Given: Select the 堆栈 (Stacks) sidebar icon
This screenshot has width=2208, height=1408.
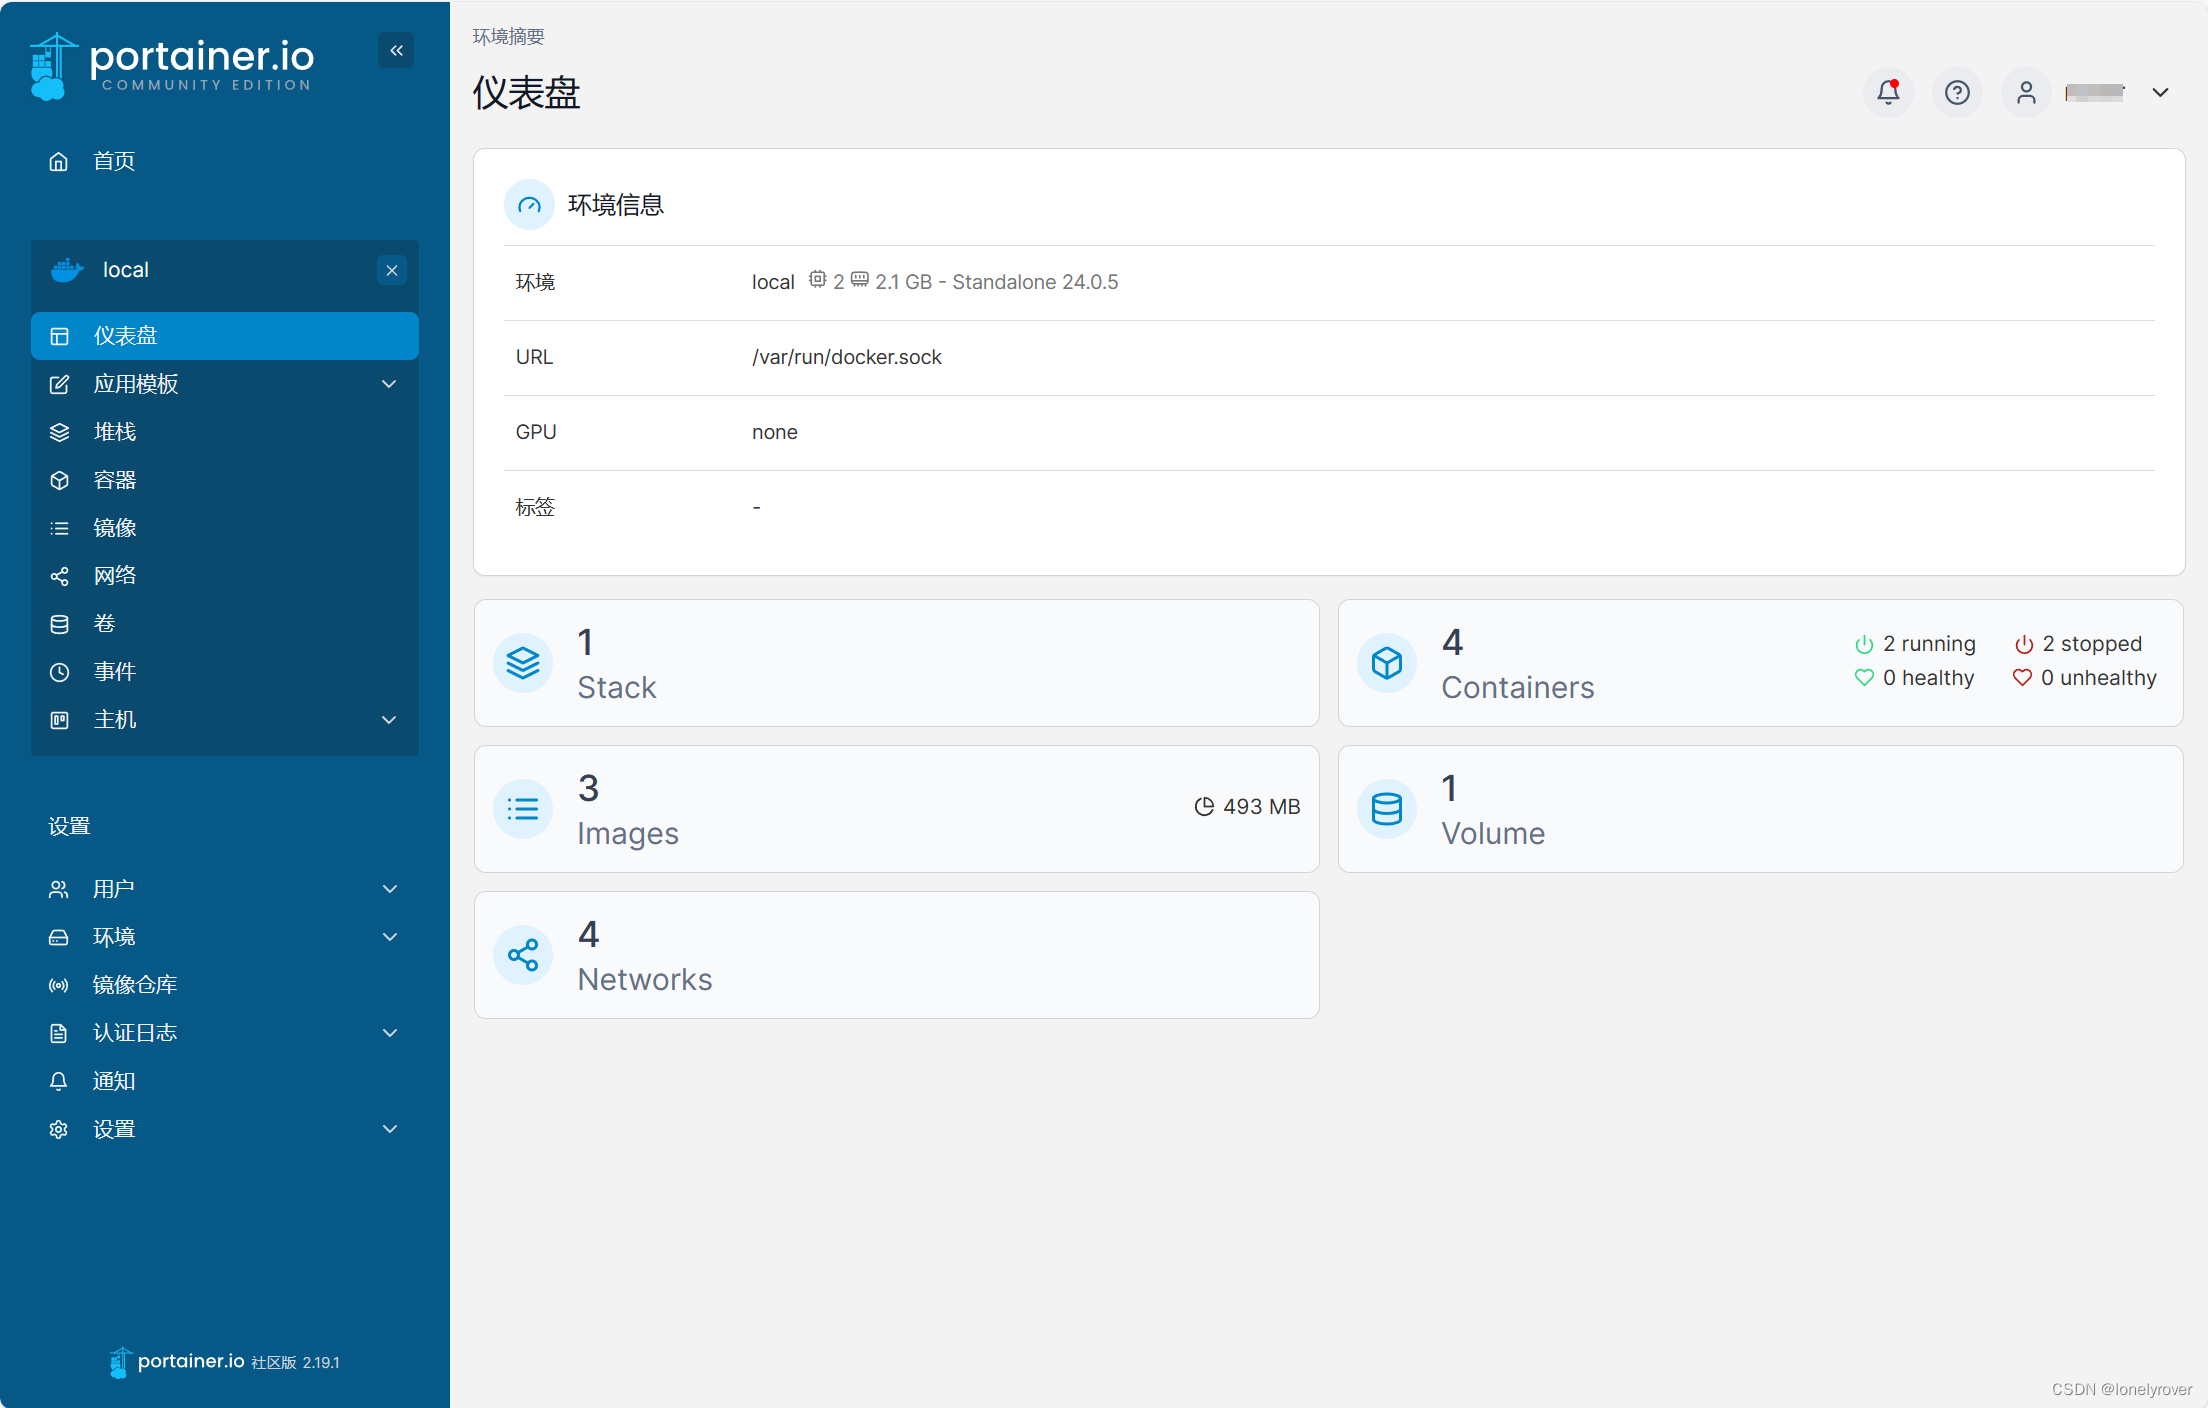Looking at the screenshot, I should [x=59, y=432].
